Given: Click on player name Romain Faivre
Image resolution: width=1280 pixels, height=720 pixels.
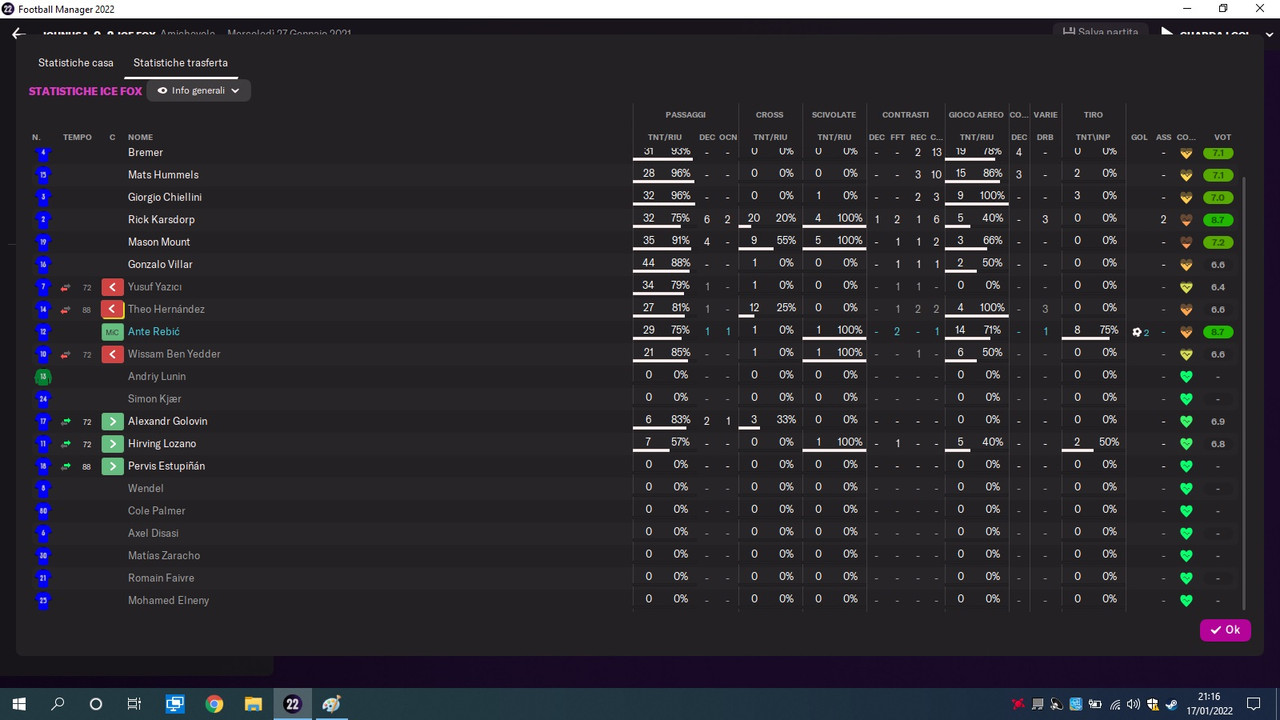Looking at the screenshot, I should 161,578.
